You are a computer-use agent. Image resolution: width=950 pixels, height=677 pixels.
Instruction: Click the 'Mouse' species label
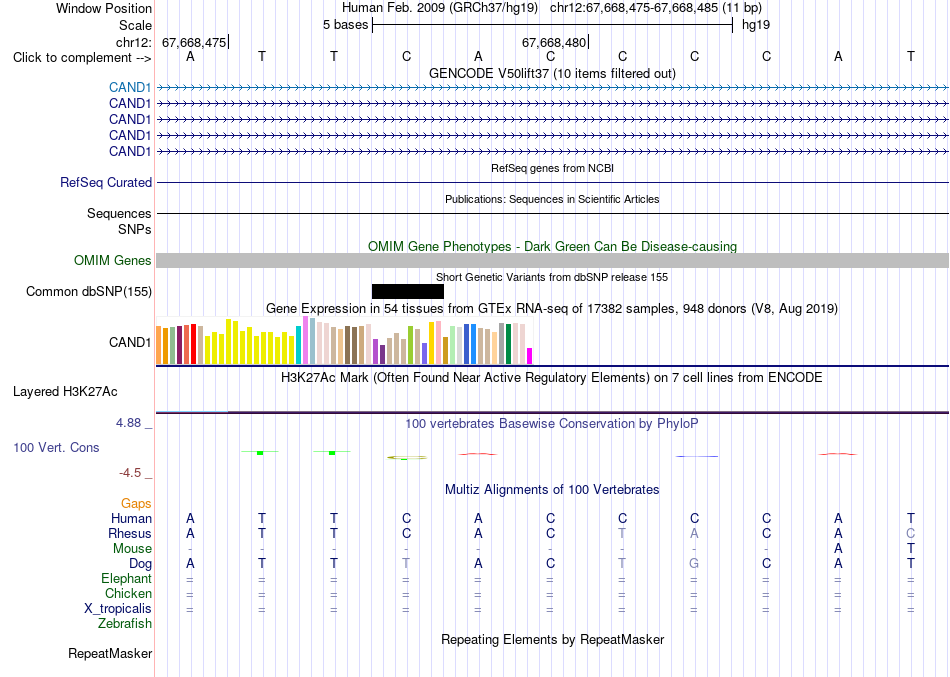(x=132, y=549)
